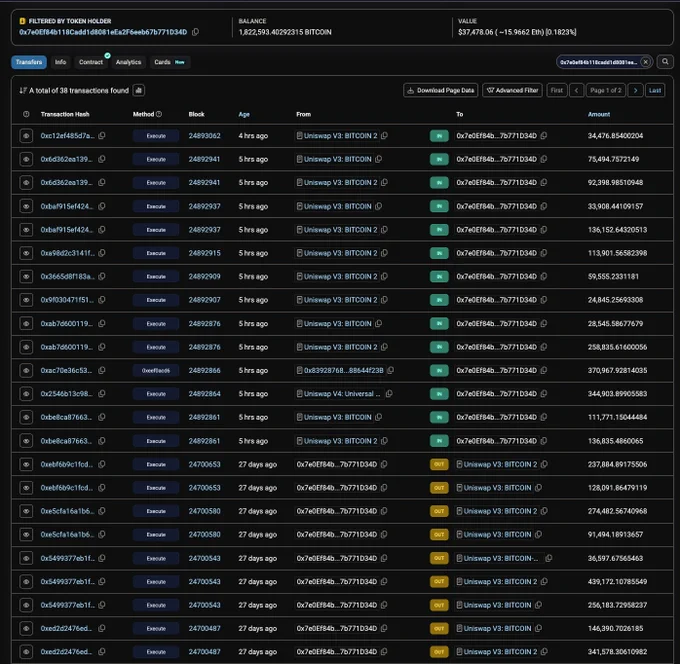Click the OUT badge in 36,597.67565463 row
Screen dimensions: 680x664
439,558
